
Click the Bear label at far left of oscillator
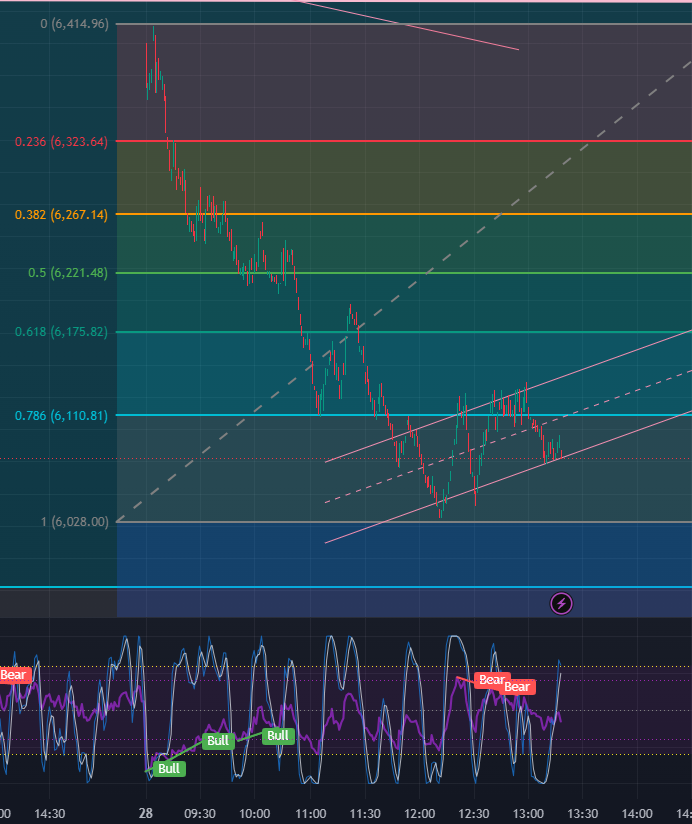[x=14, y=675]
